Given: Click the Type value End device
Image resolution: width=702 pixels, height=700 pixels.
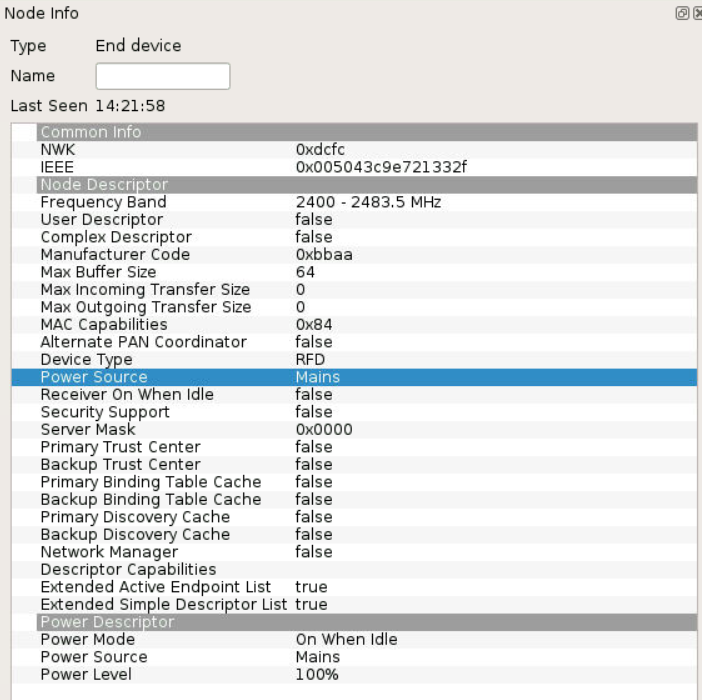Looking at the screenshot, I should 138,46.
